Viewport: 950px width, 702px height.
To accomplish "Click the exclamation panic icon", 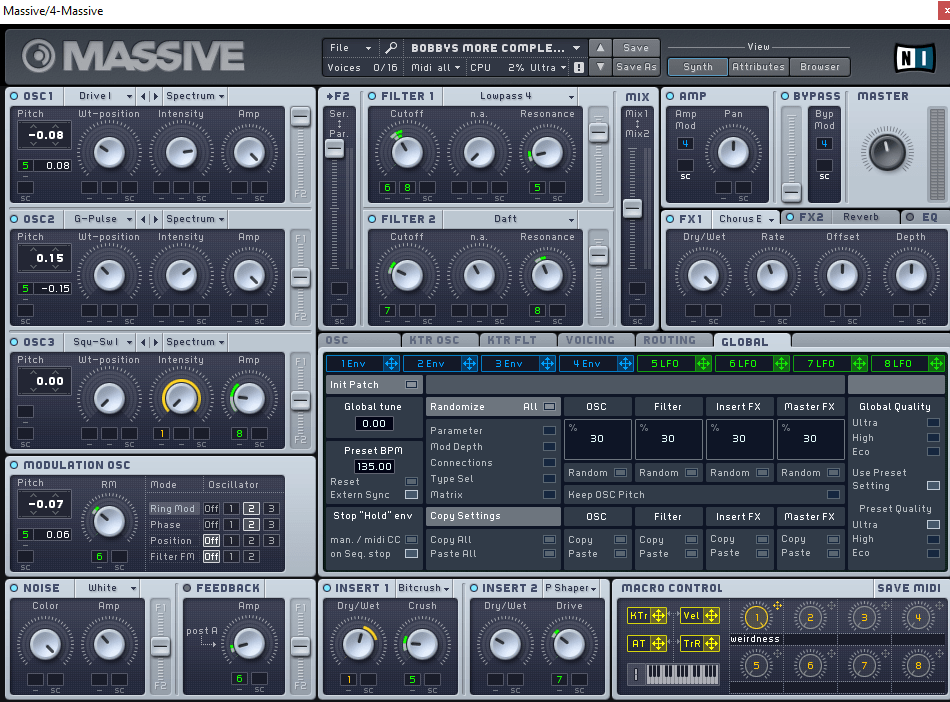I will pyautogui.click(x=578, y=68).
